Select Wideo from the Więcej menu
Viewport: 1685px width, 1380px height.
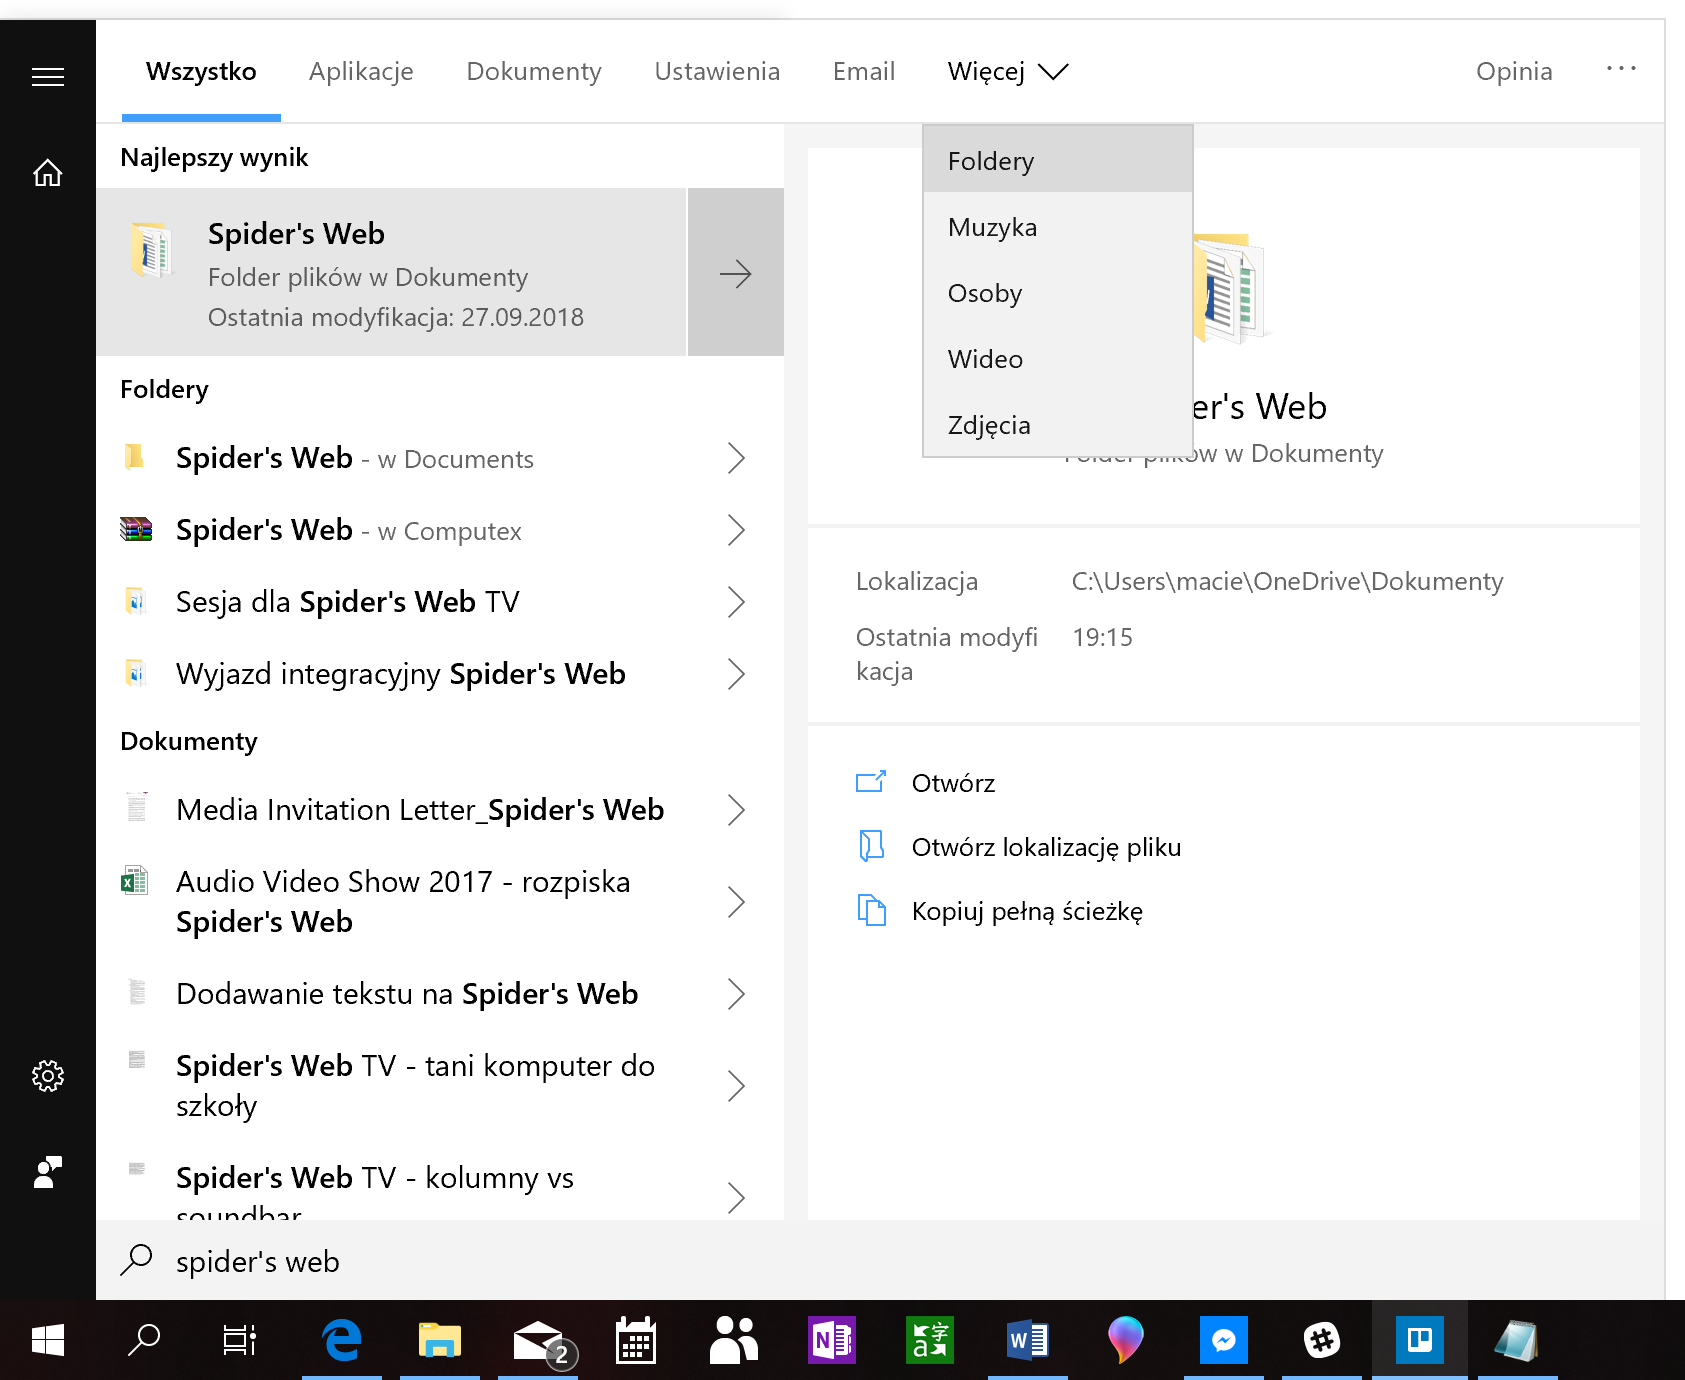[1058, 359]
